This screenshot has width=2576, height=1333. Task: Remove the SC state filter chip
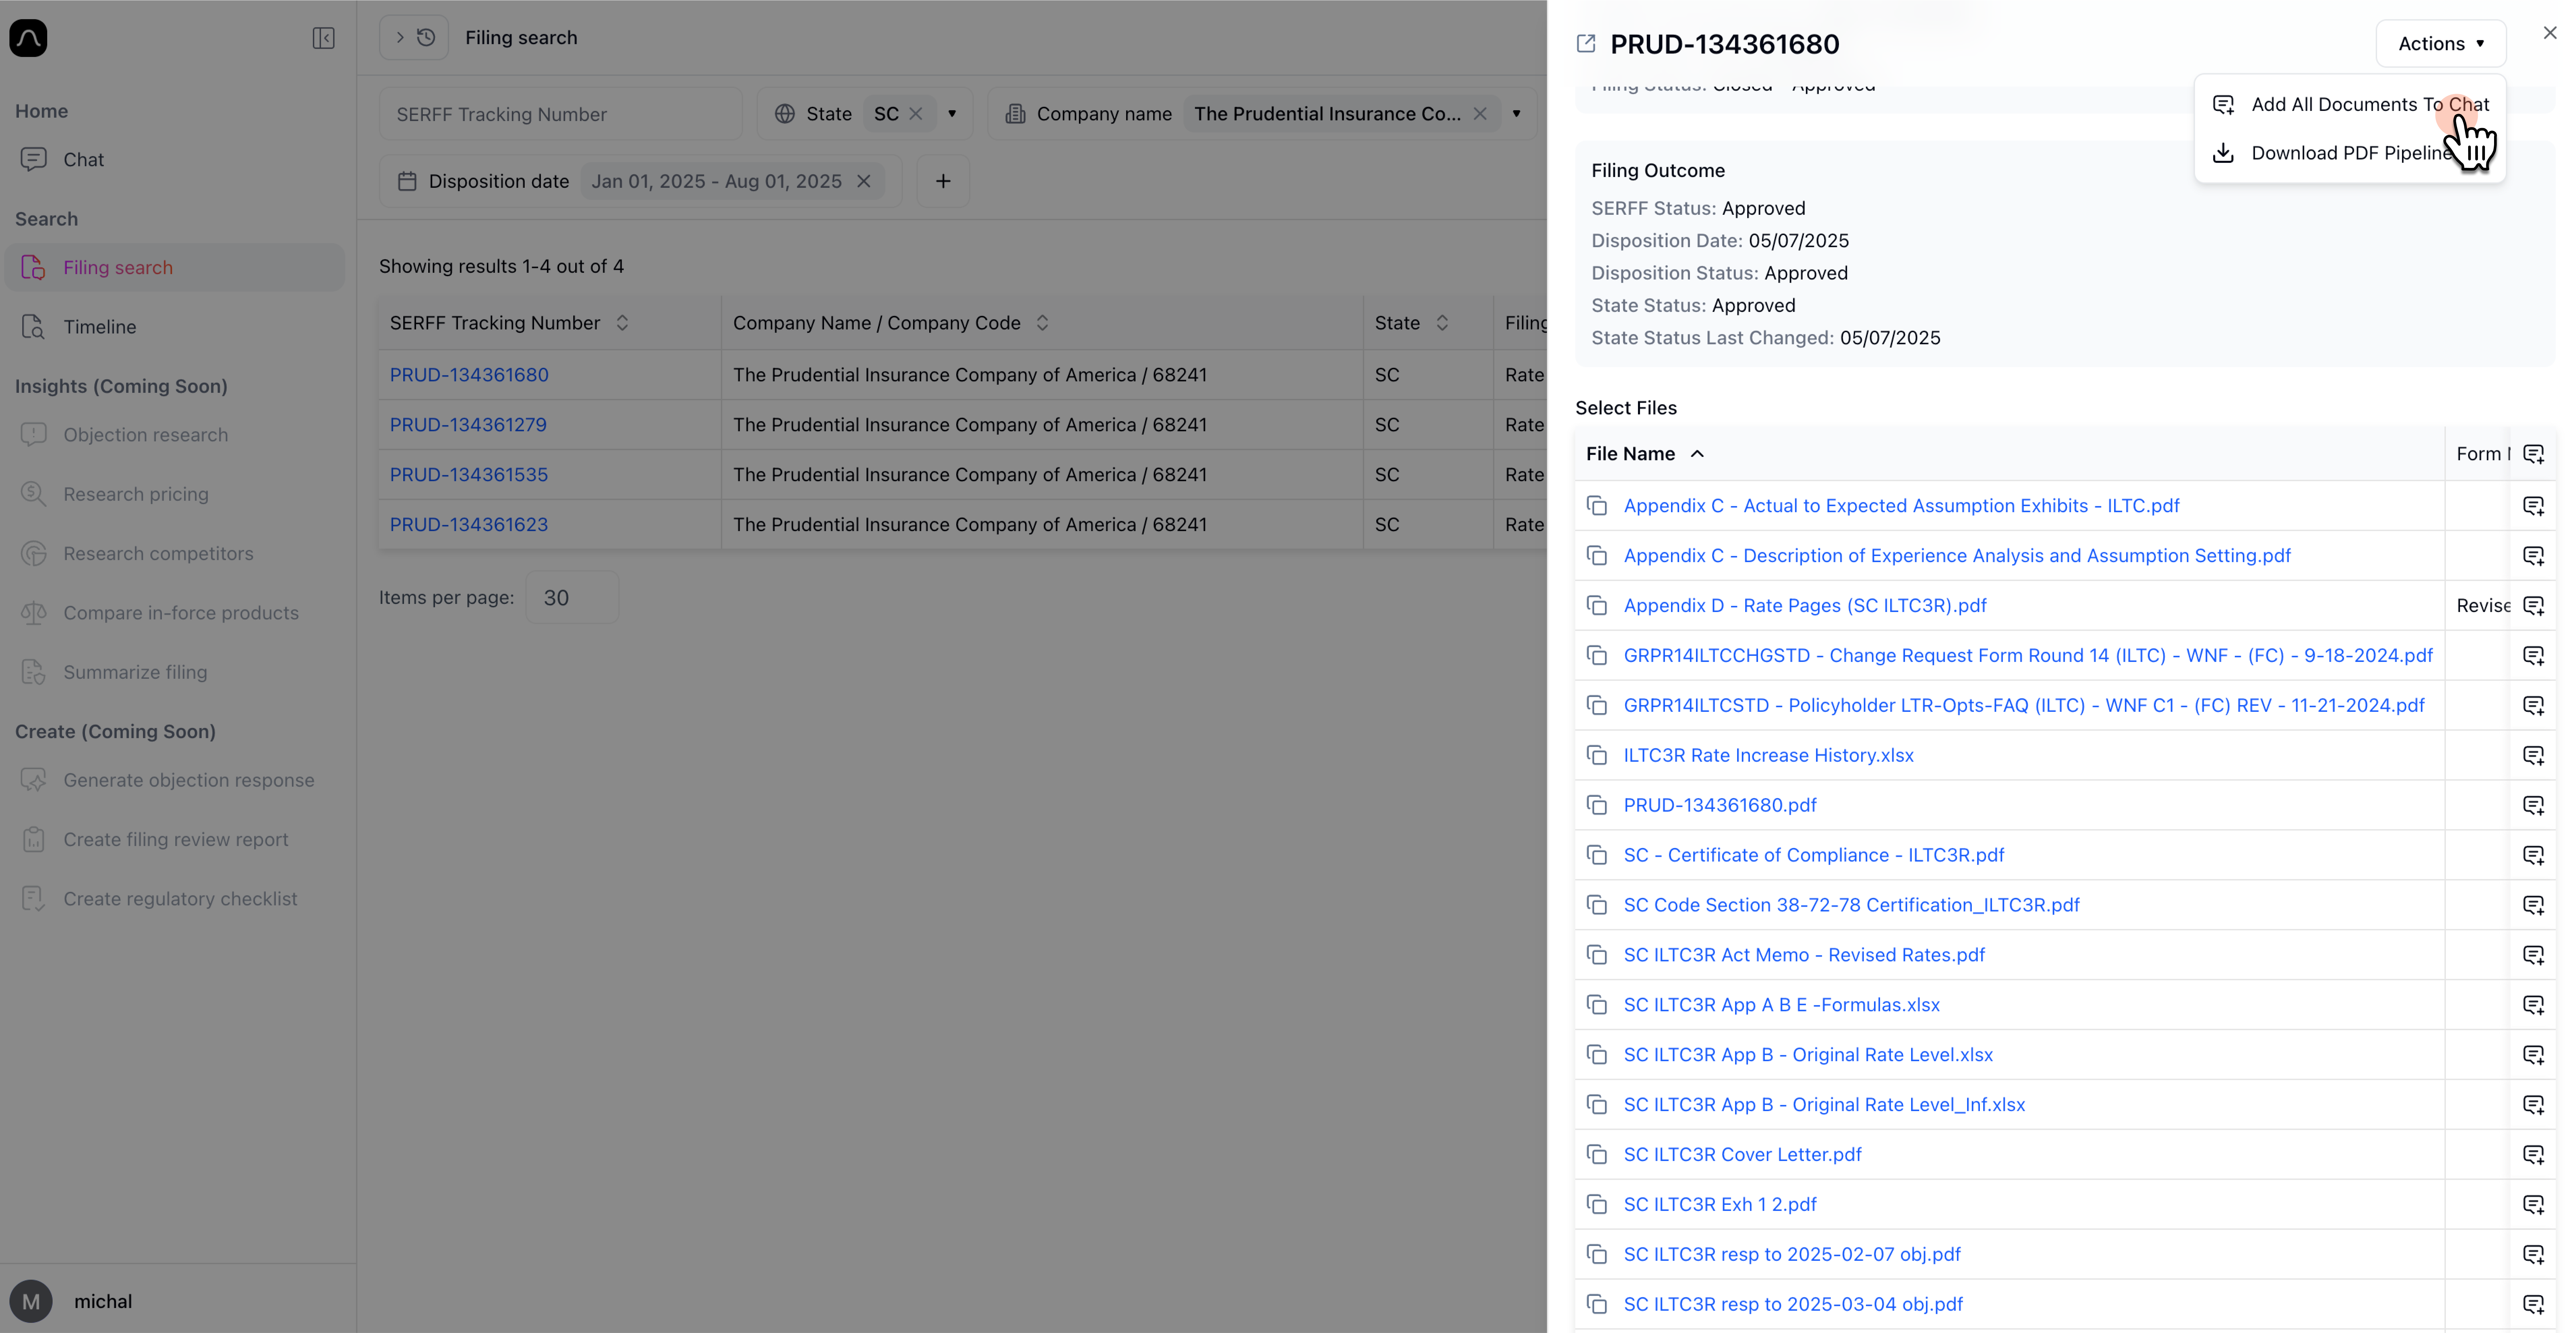(916, 113)
